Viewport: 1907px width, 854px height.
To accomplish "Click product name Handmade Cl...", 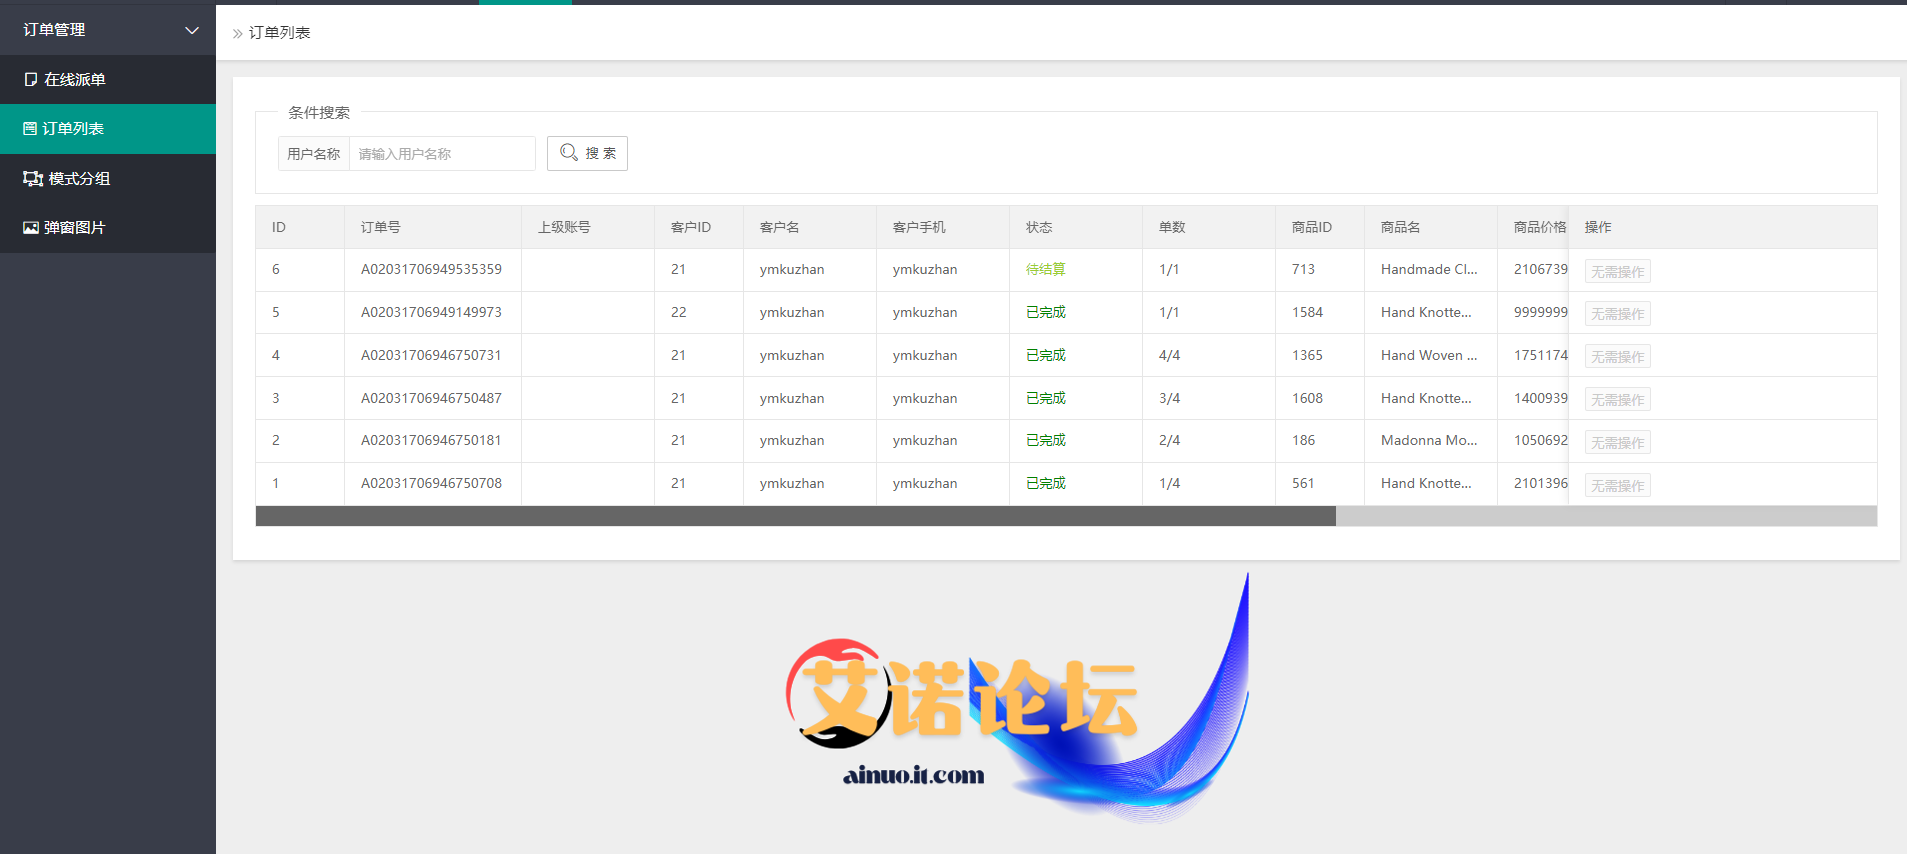I will click(1429, 270).
